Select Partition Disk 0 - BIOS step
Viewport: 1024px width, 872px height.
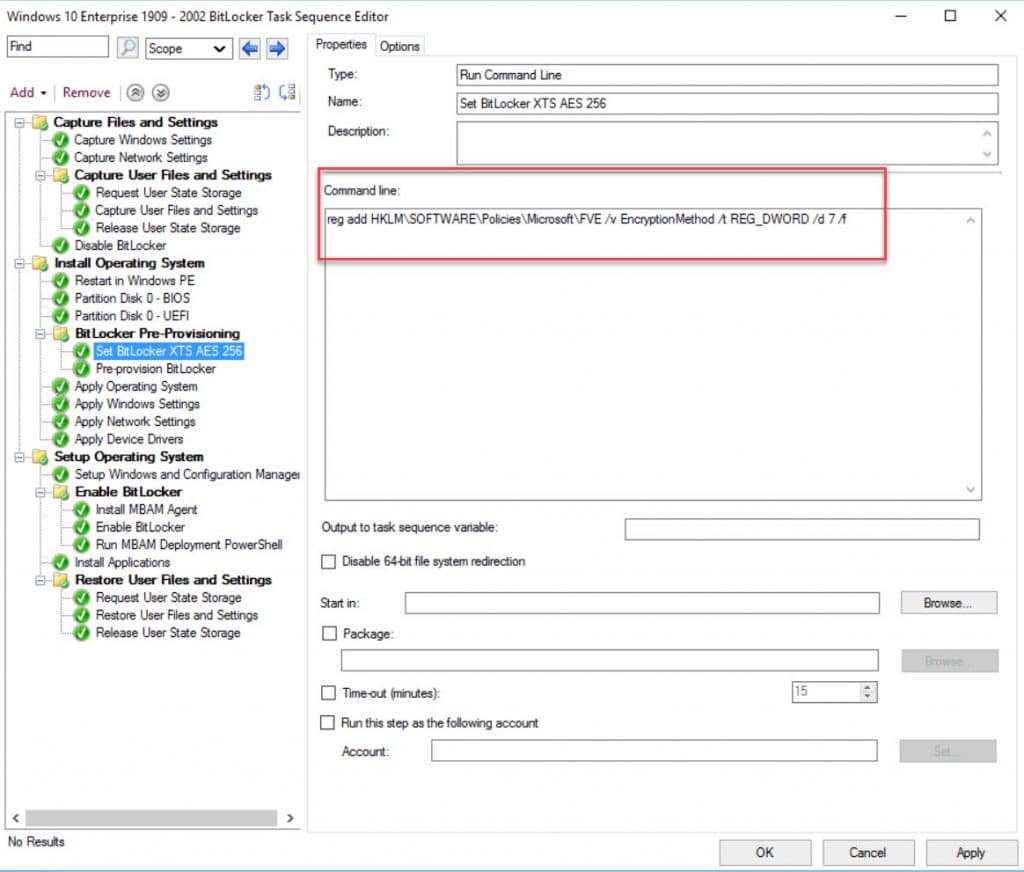pyautogui.click(x=132, y=299)
